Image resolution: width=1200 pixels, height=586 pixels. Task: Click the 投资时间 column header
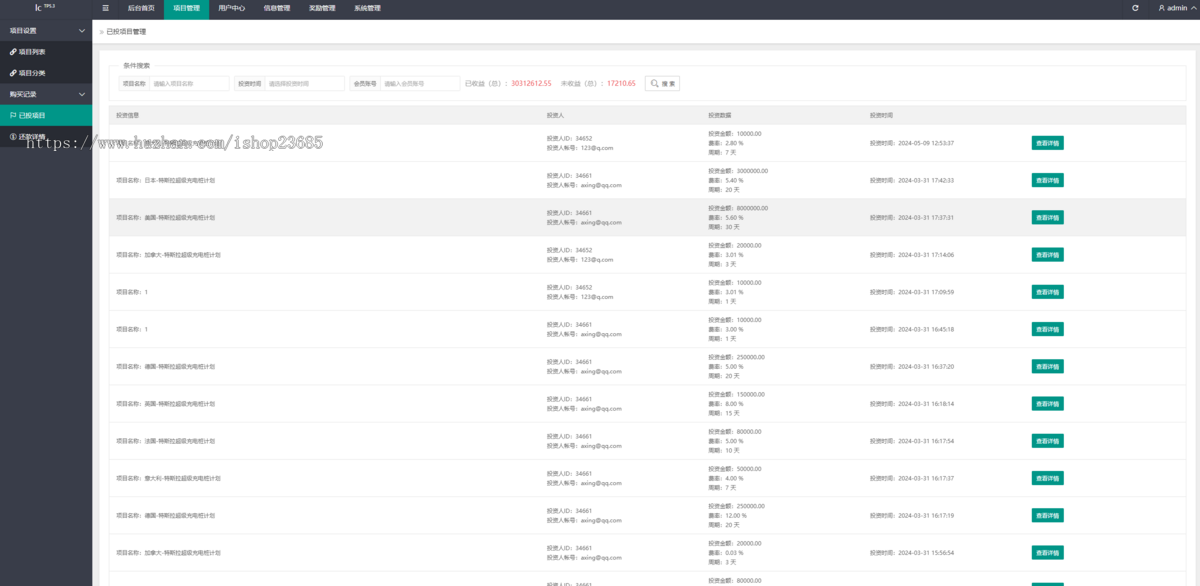click(882, 115)
